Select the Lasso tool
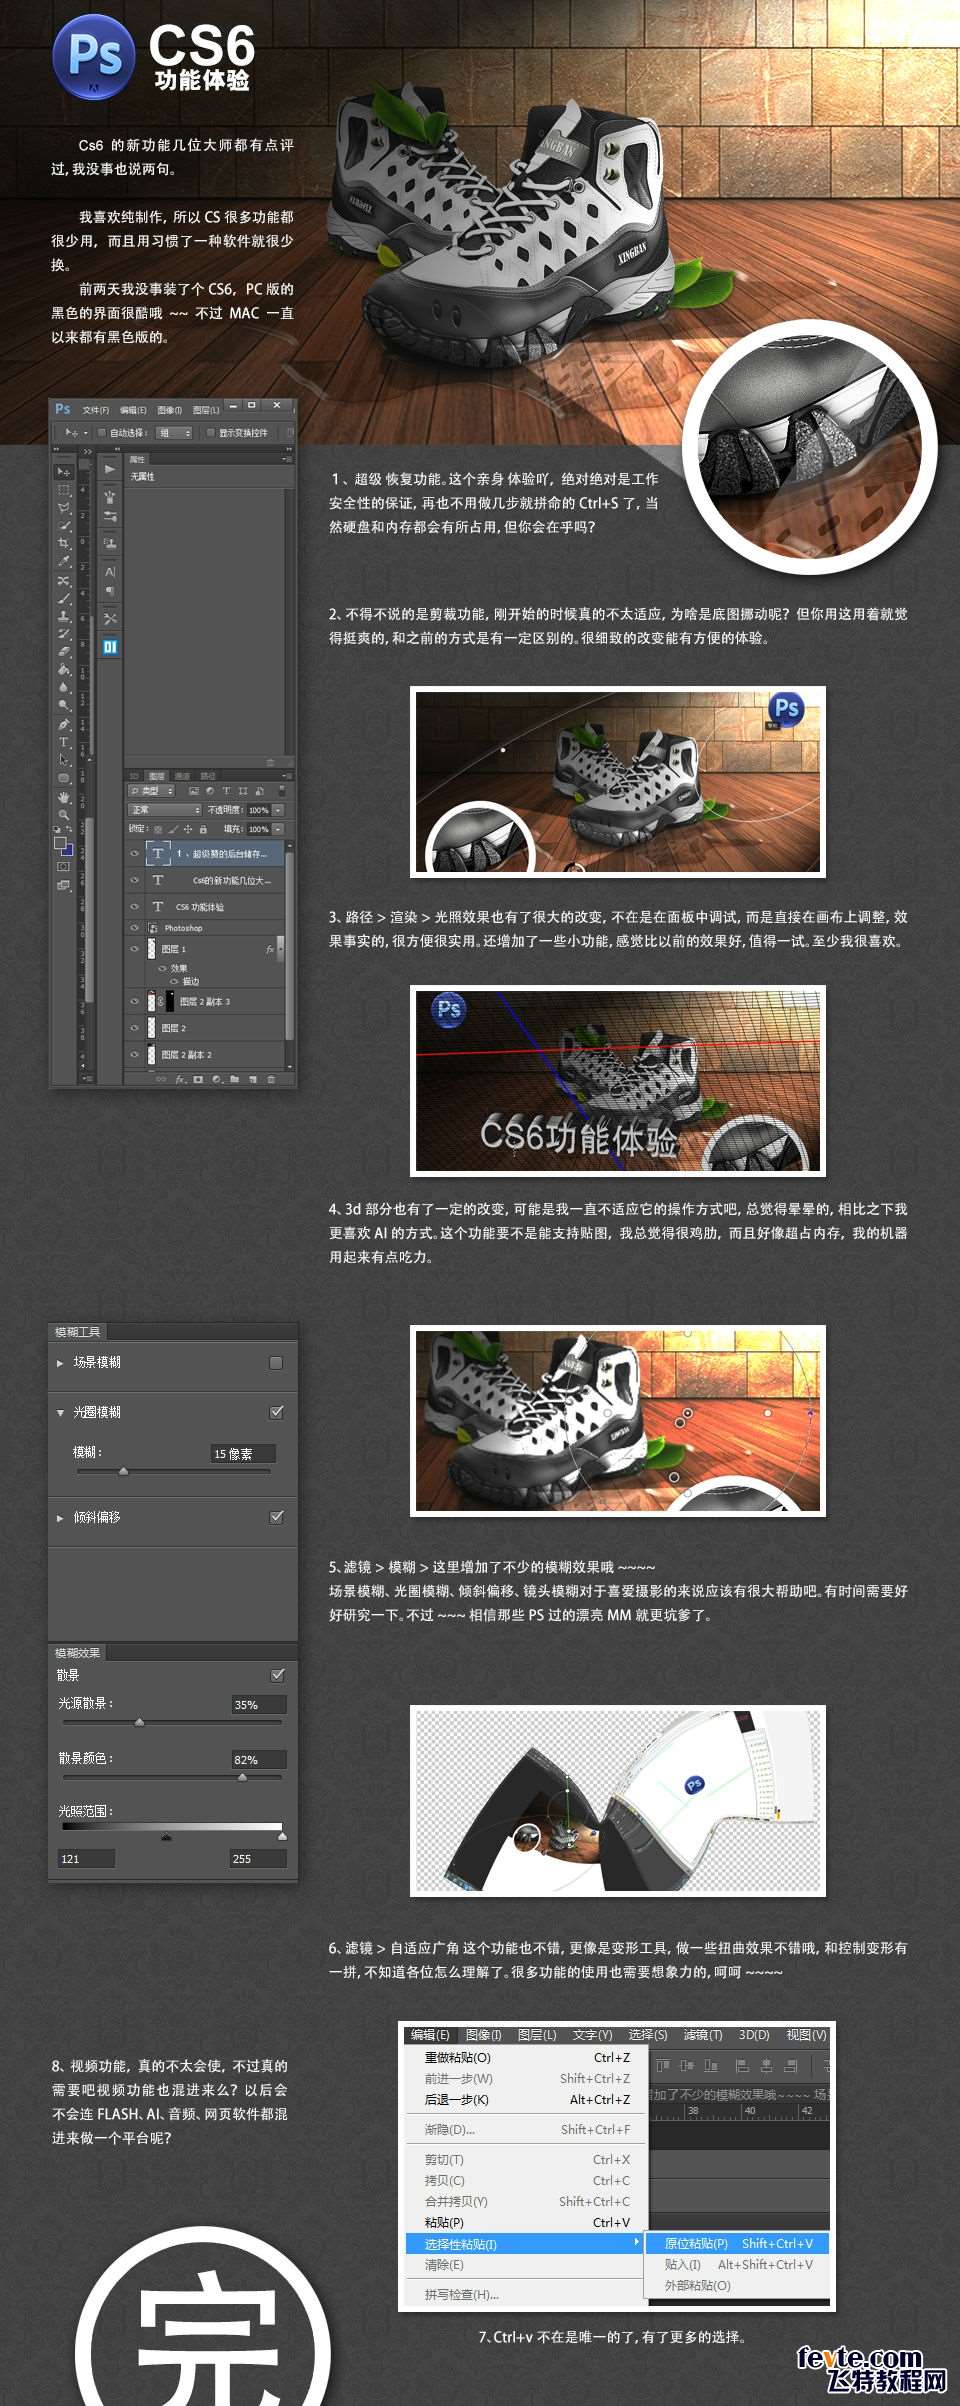The height and width of the screenshot is (2406, 960). [63, 507]
